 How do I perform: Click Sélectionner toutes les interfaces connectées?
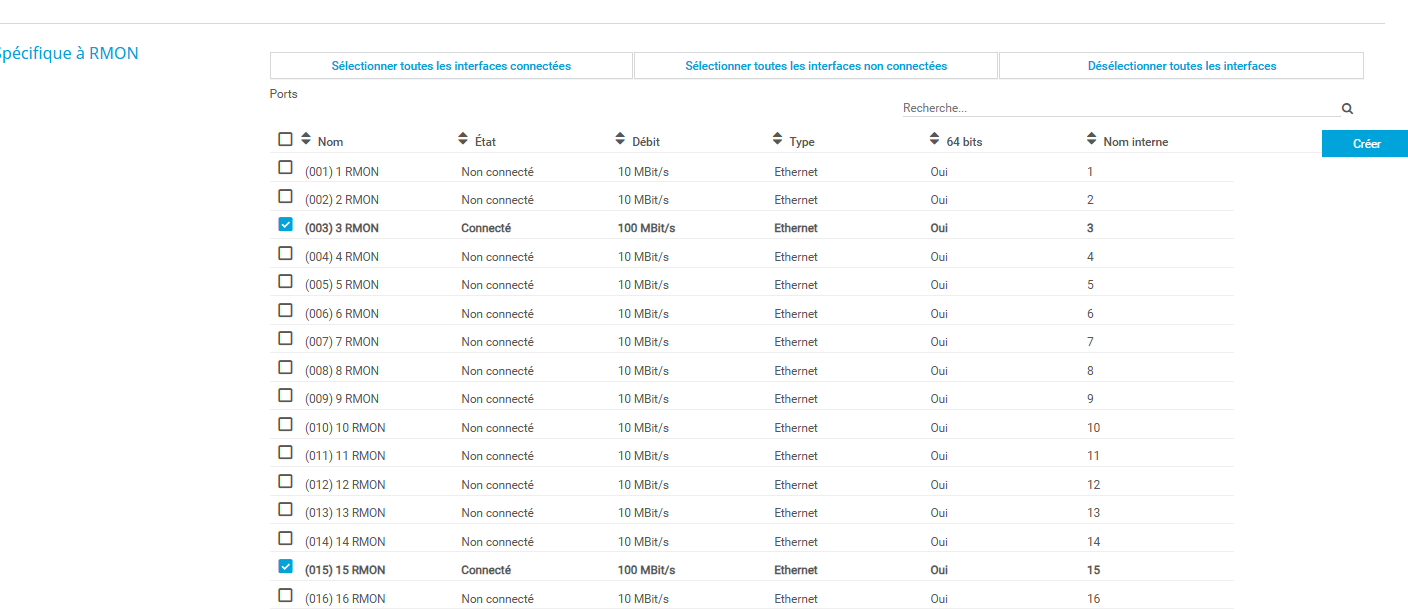coord(451,66)
